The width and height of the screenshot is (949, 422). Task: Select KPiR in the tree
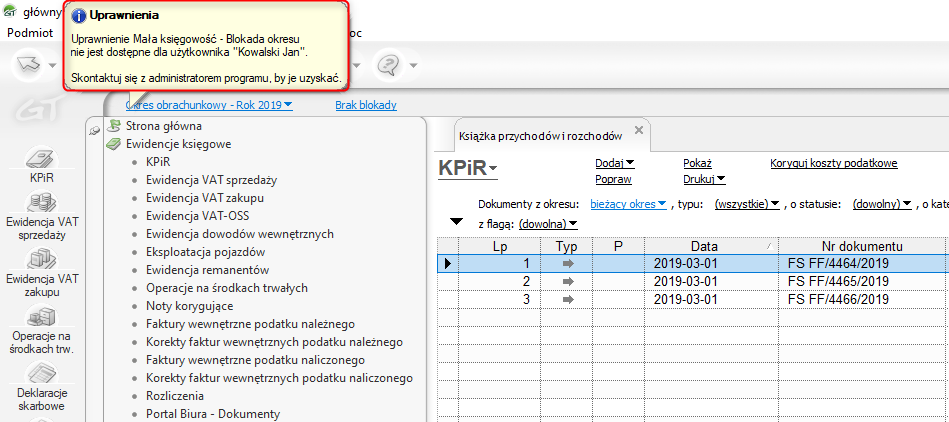coord(159,162)
